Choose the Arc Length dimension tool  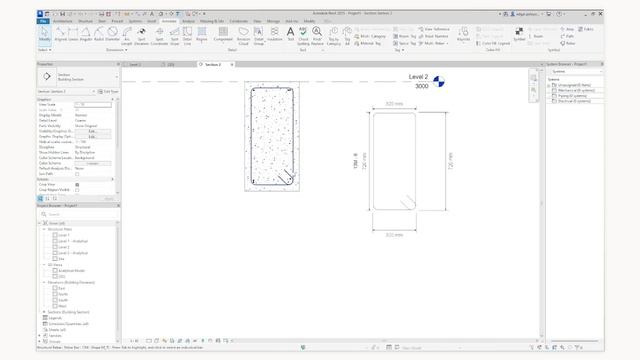127,36
